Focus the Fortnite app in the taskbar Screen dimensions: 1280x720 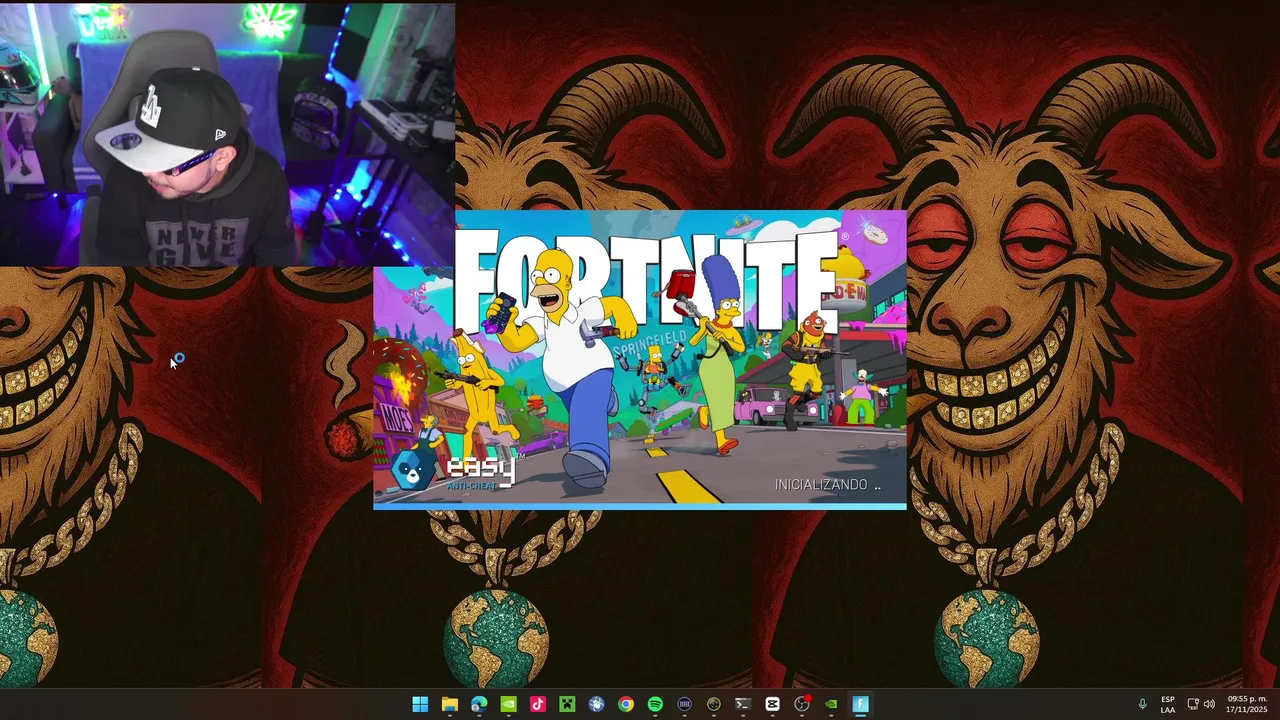[860, 704]
